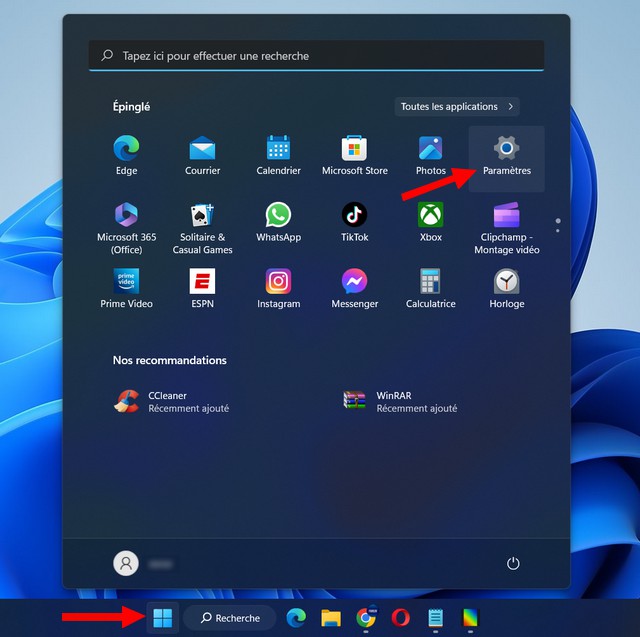Click the Recherche taskbar search box

230,618
